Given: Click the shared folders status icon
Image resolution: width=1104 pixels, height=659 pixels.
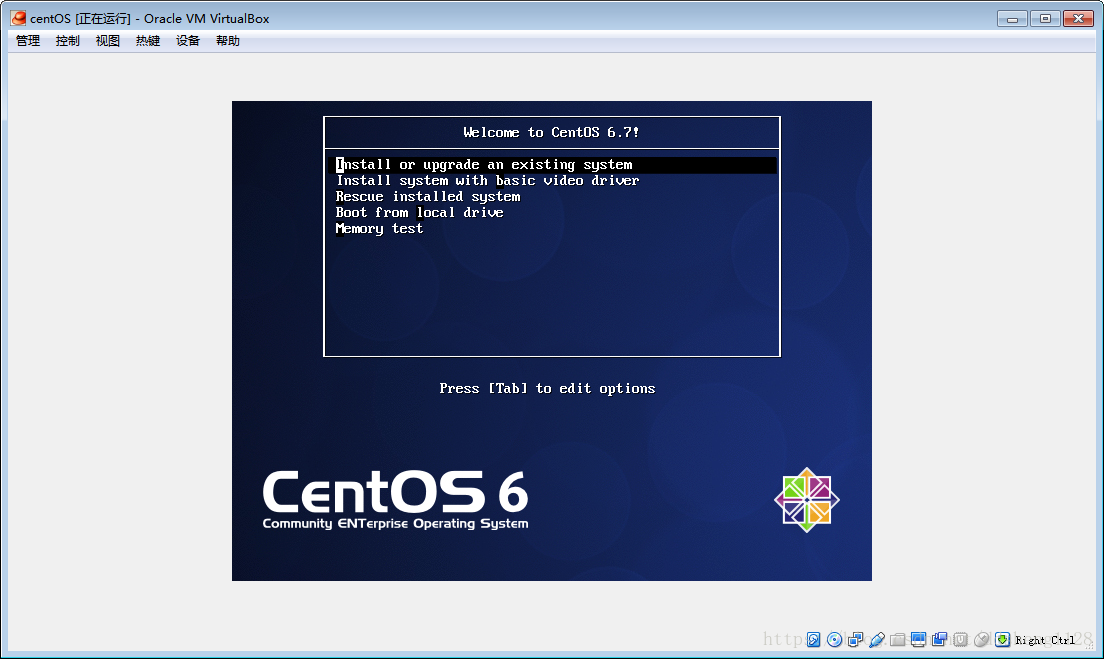Looking at the screenshot, I should 898,639.
